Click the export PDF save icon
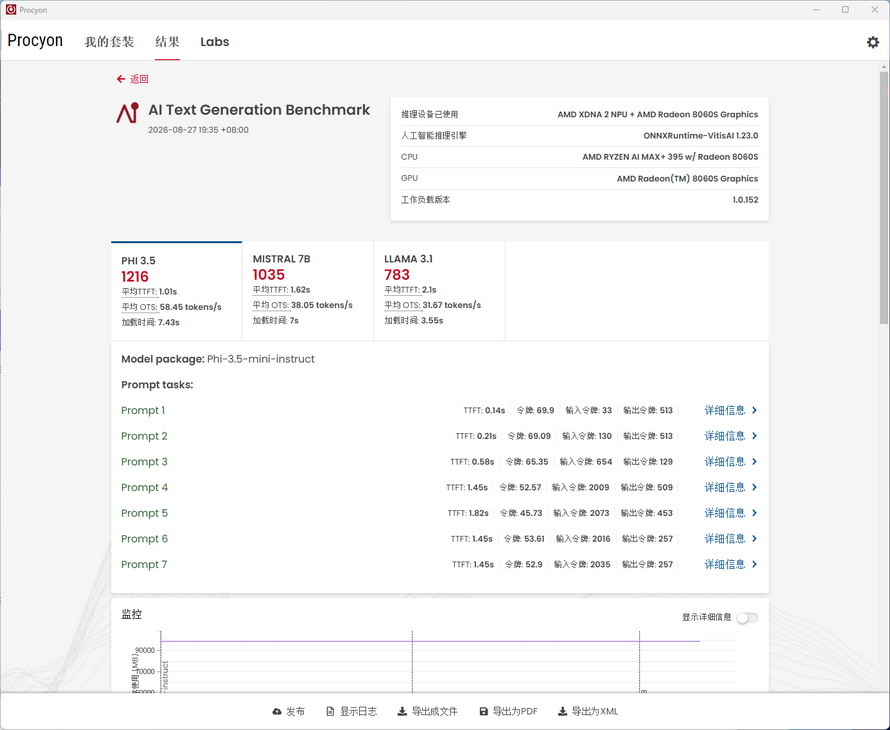 coord(484,711)
